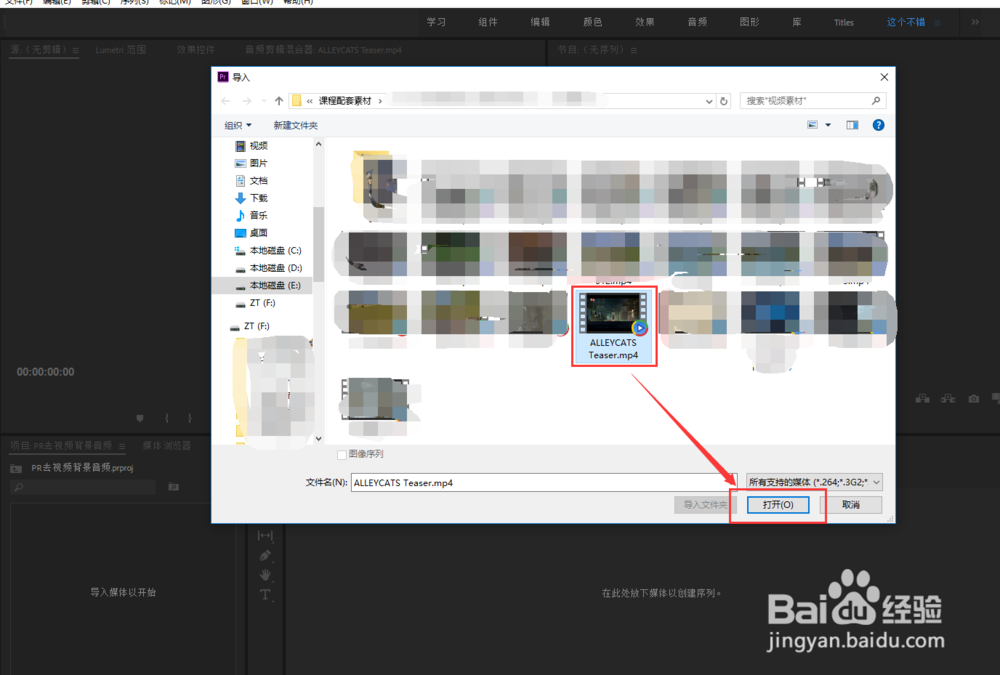Select the Slip tool in tools panel

(265, 535)
